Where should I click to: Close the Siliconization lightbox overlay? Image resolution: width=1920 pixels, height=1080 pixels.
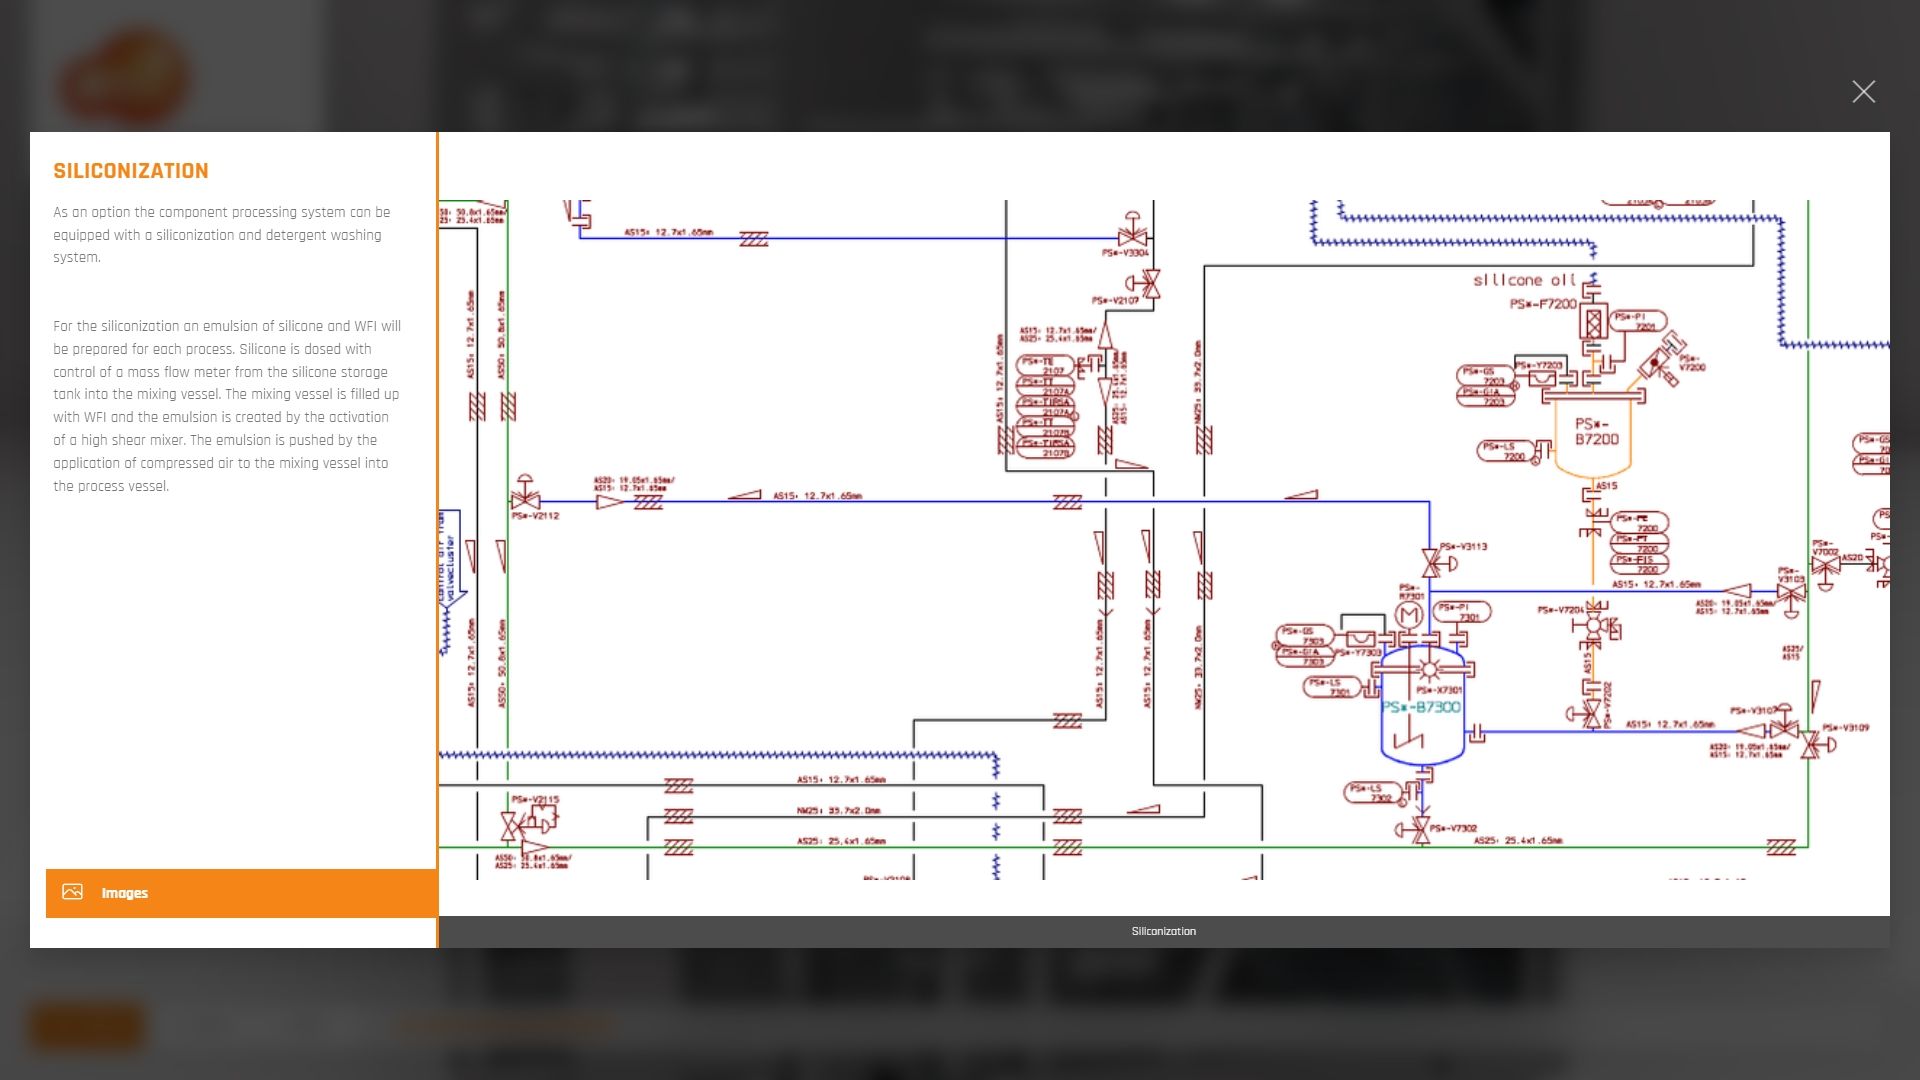tap(1863, 92)
